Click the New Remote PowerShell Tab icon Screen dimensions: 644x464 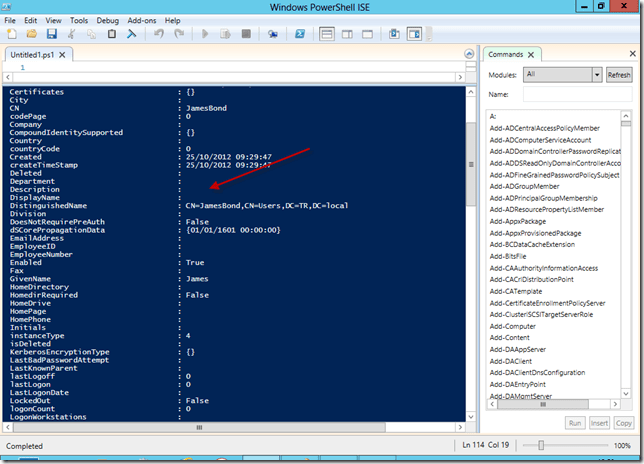pyautogui.click(x=275, y=34)
